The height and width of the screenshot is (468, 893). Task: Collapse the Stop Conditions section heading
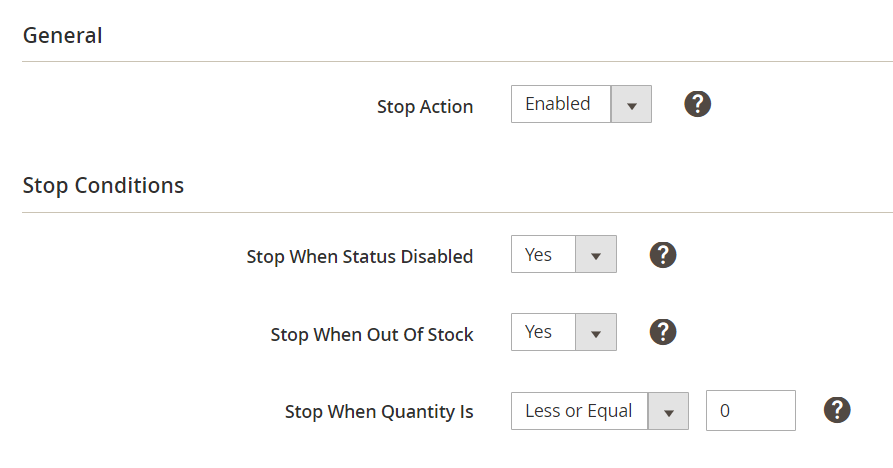(x=103, y=185)
